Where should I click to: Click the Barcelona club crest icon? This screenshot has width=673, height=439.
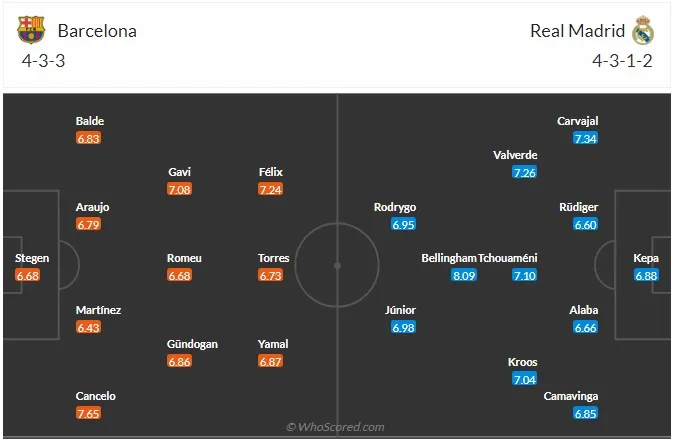pos(31,30)
